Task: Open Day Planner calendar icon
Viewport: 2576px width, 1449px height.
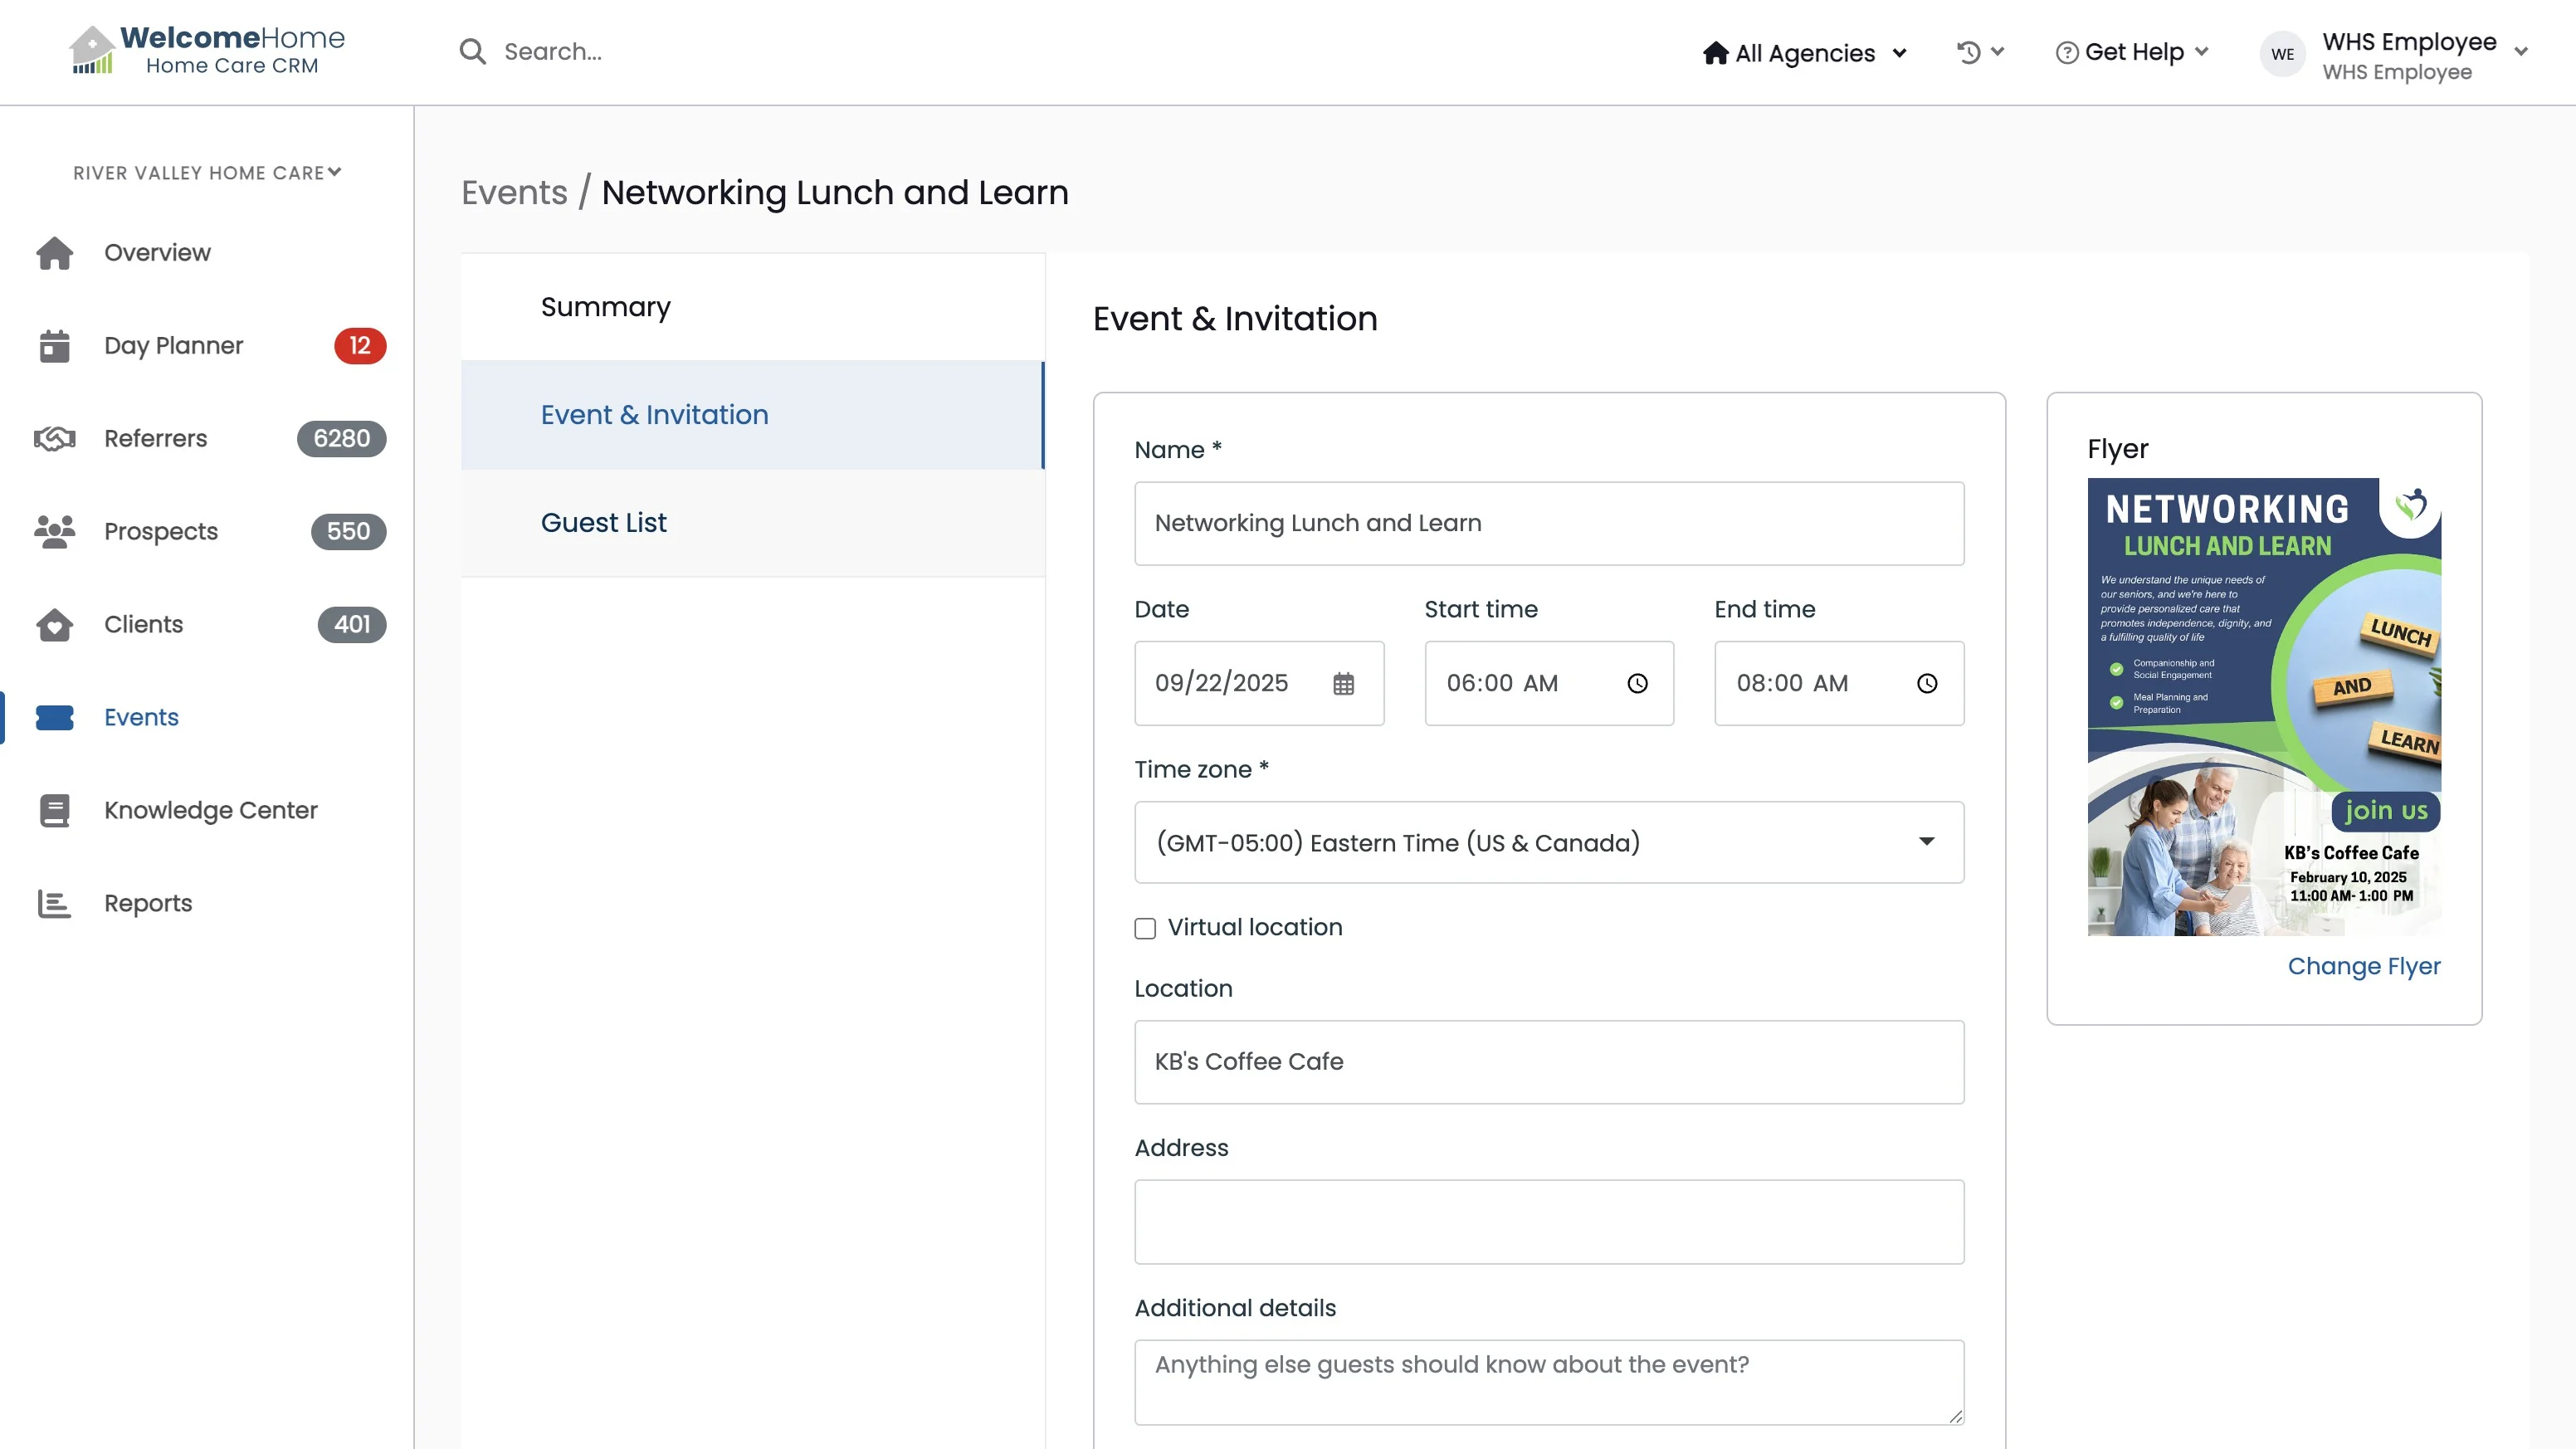Action: click(55, 346)
